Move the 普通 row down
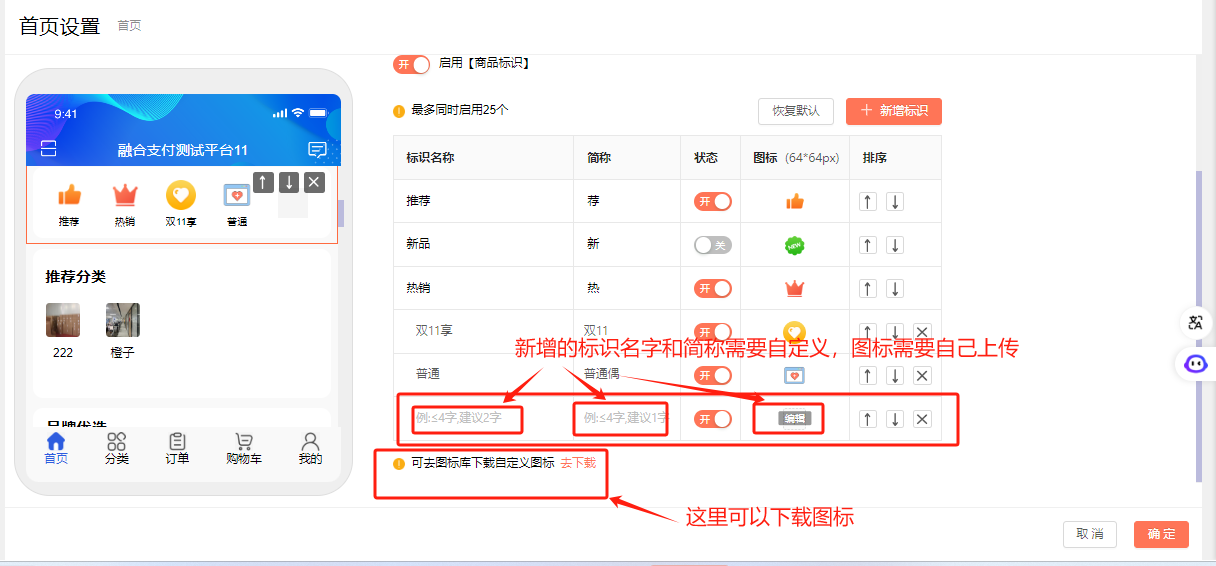The height and width of the screenshot is (566, 1216). (x=895, y=376)
